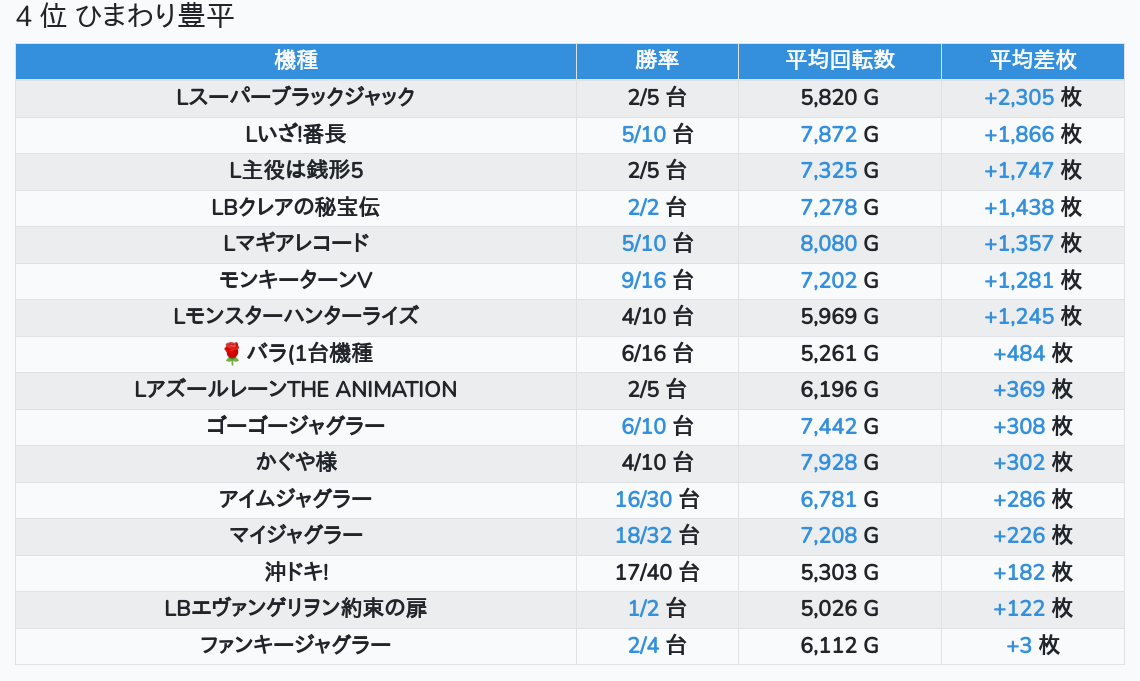Click the 平均差枚 column header
The image size is (1140, 681).
tap(1032, 60)
